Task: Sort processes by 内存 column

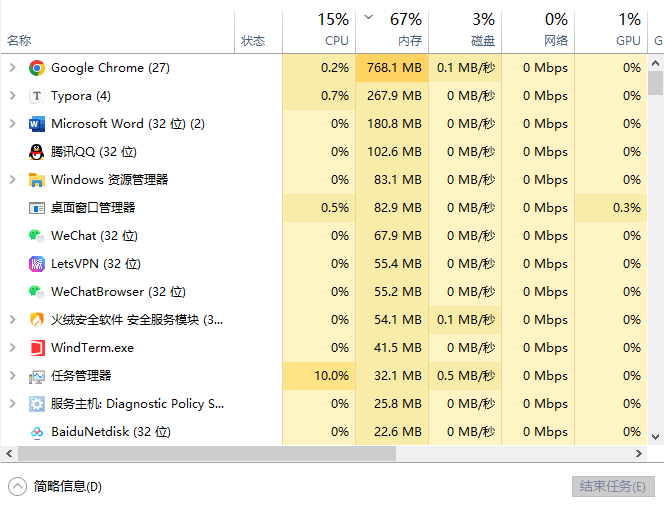Action: tap(392, 32)
